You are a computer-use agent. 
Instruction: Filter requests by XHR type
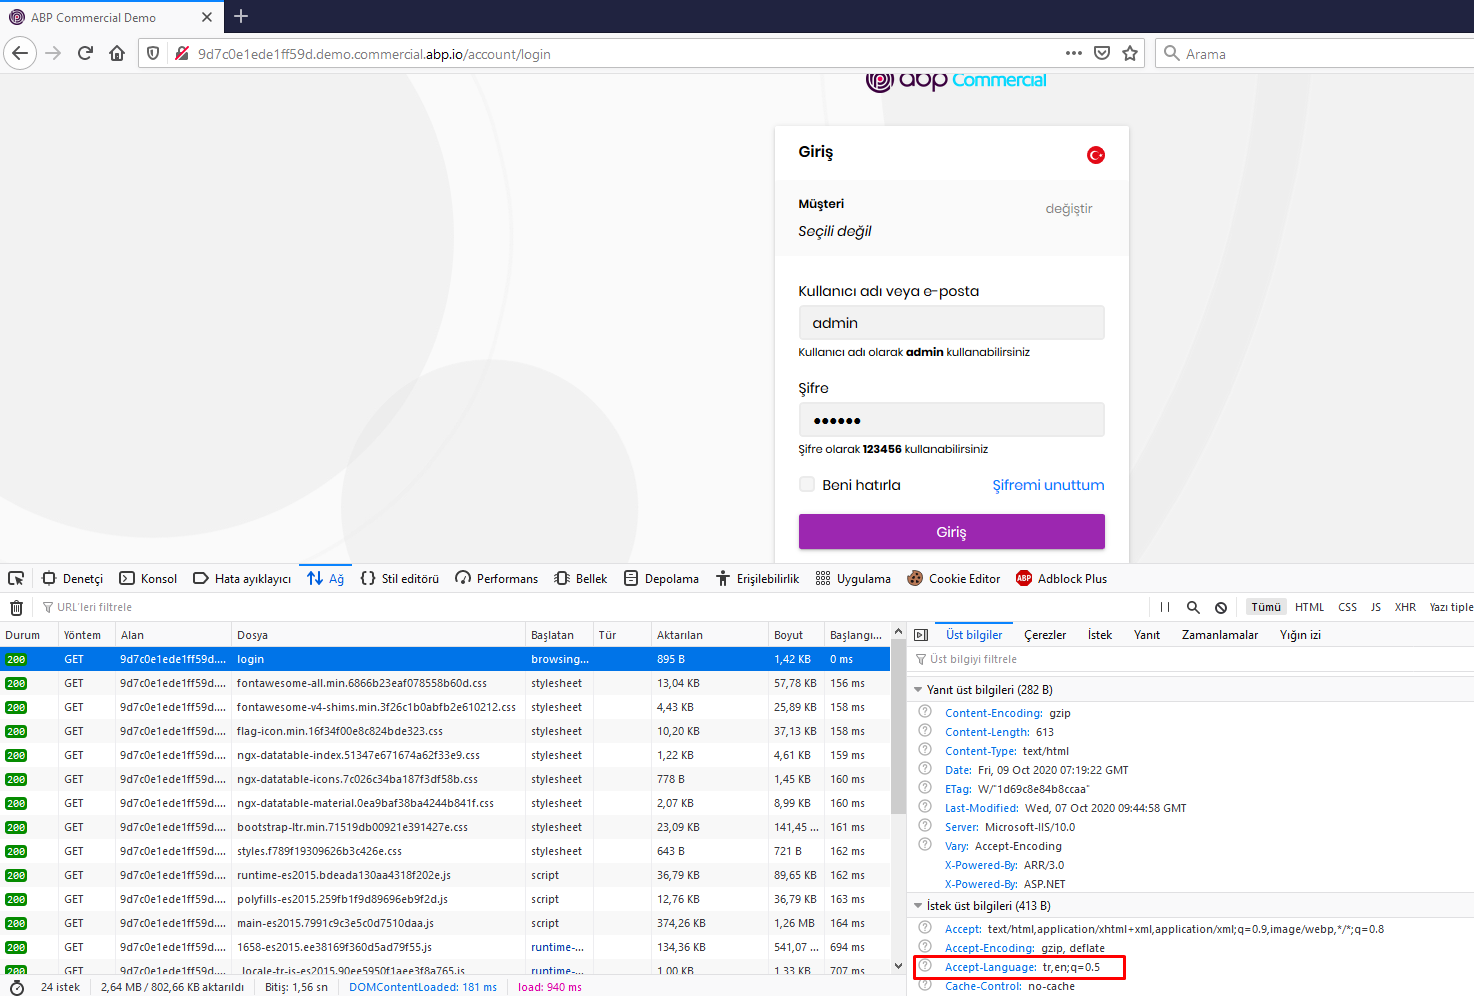[x=1405, y=607]
